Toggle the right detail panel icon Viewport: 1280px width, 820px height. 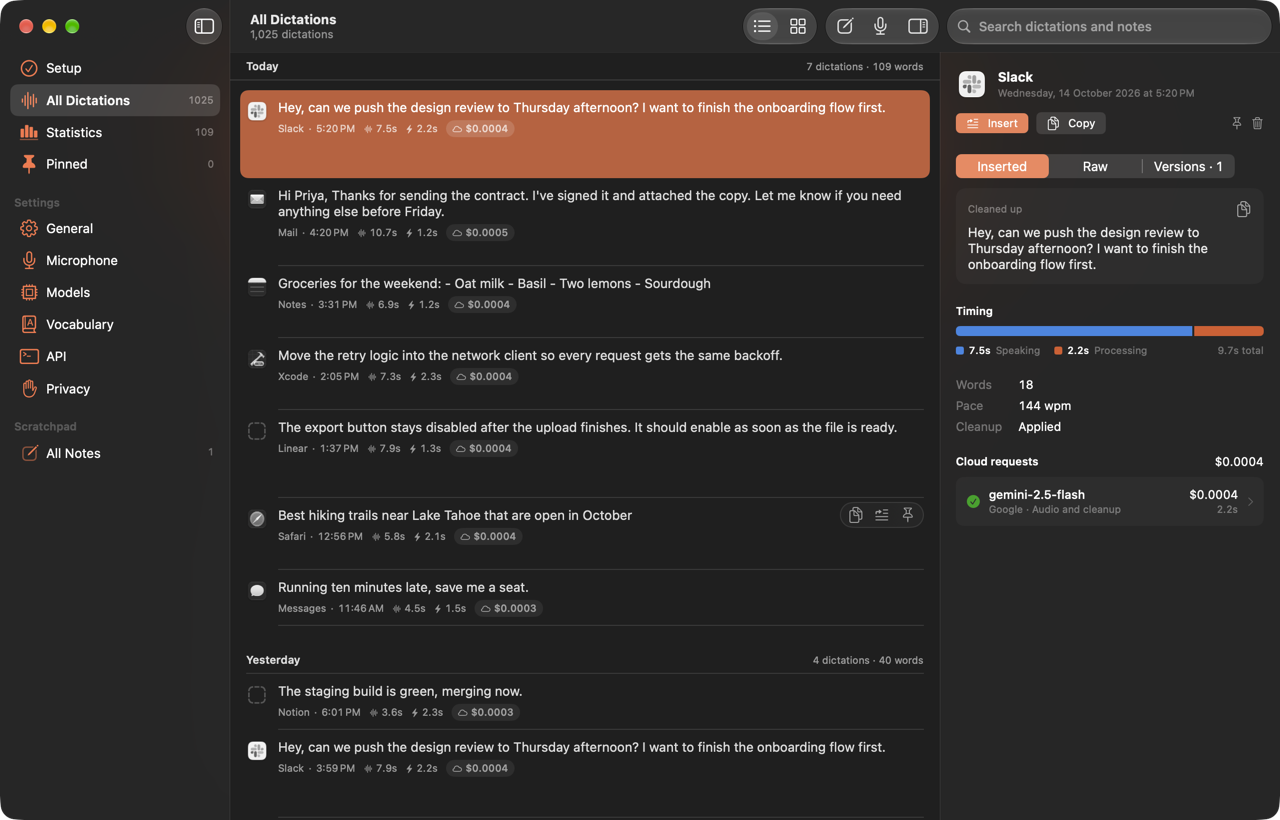point(917,26)
